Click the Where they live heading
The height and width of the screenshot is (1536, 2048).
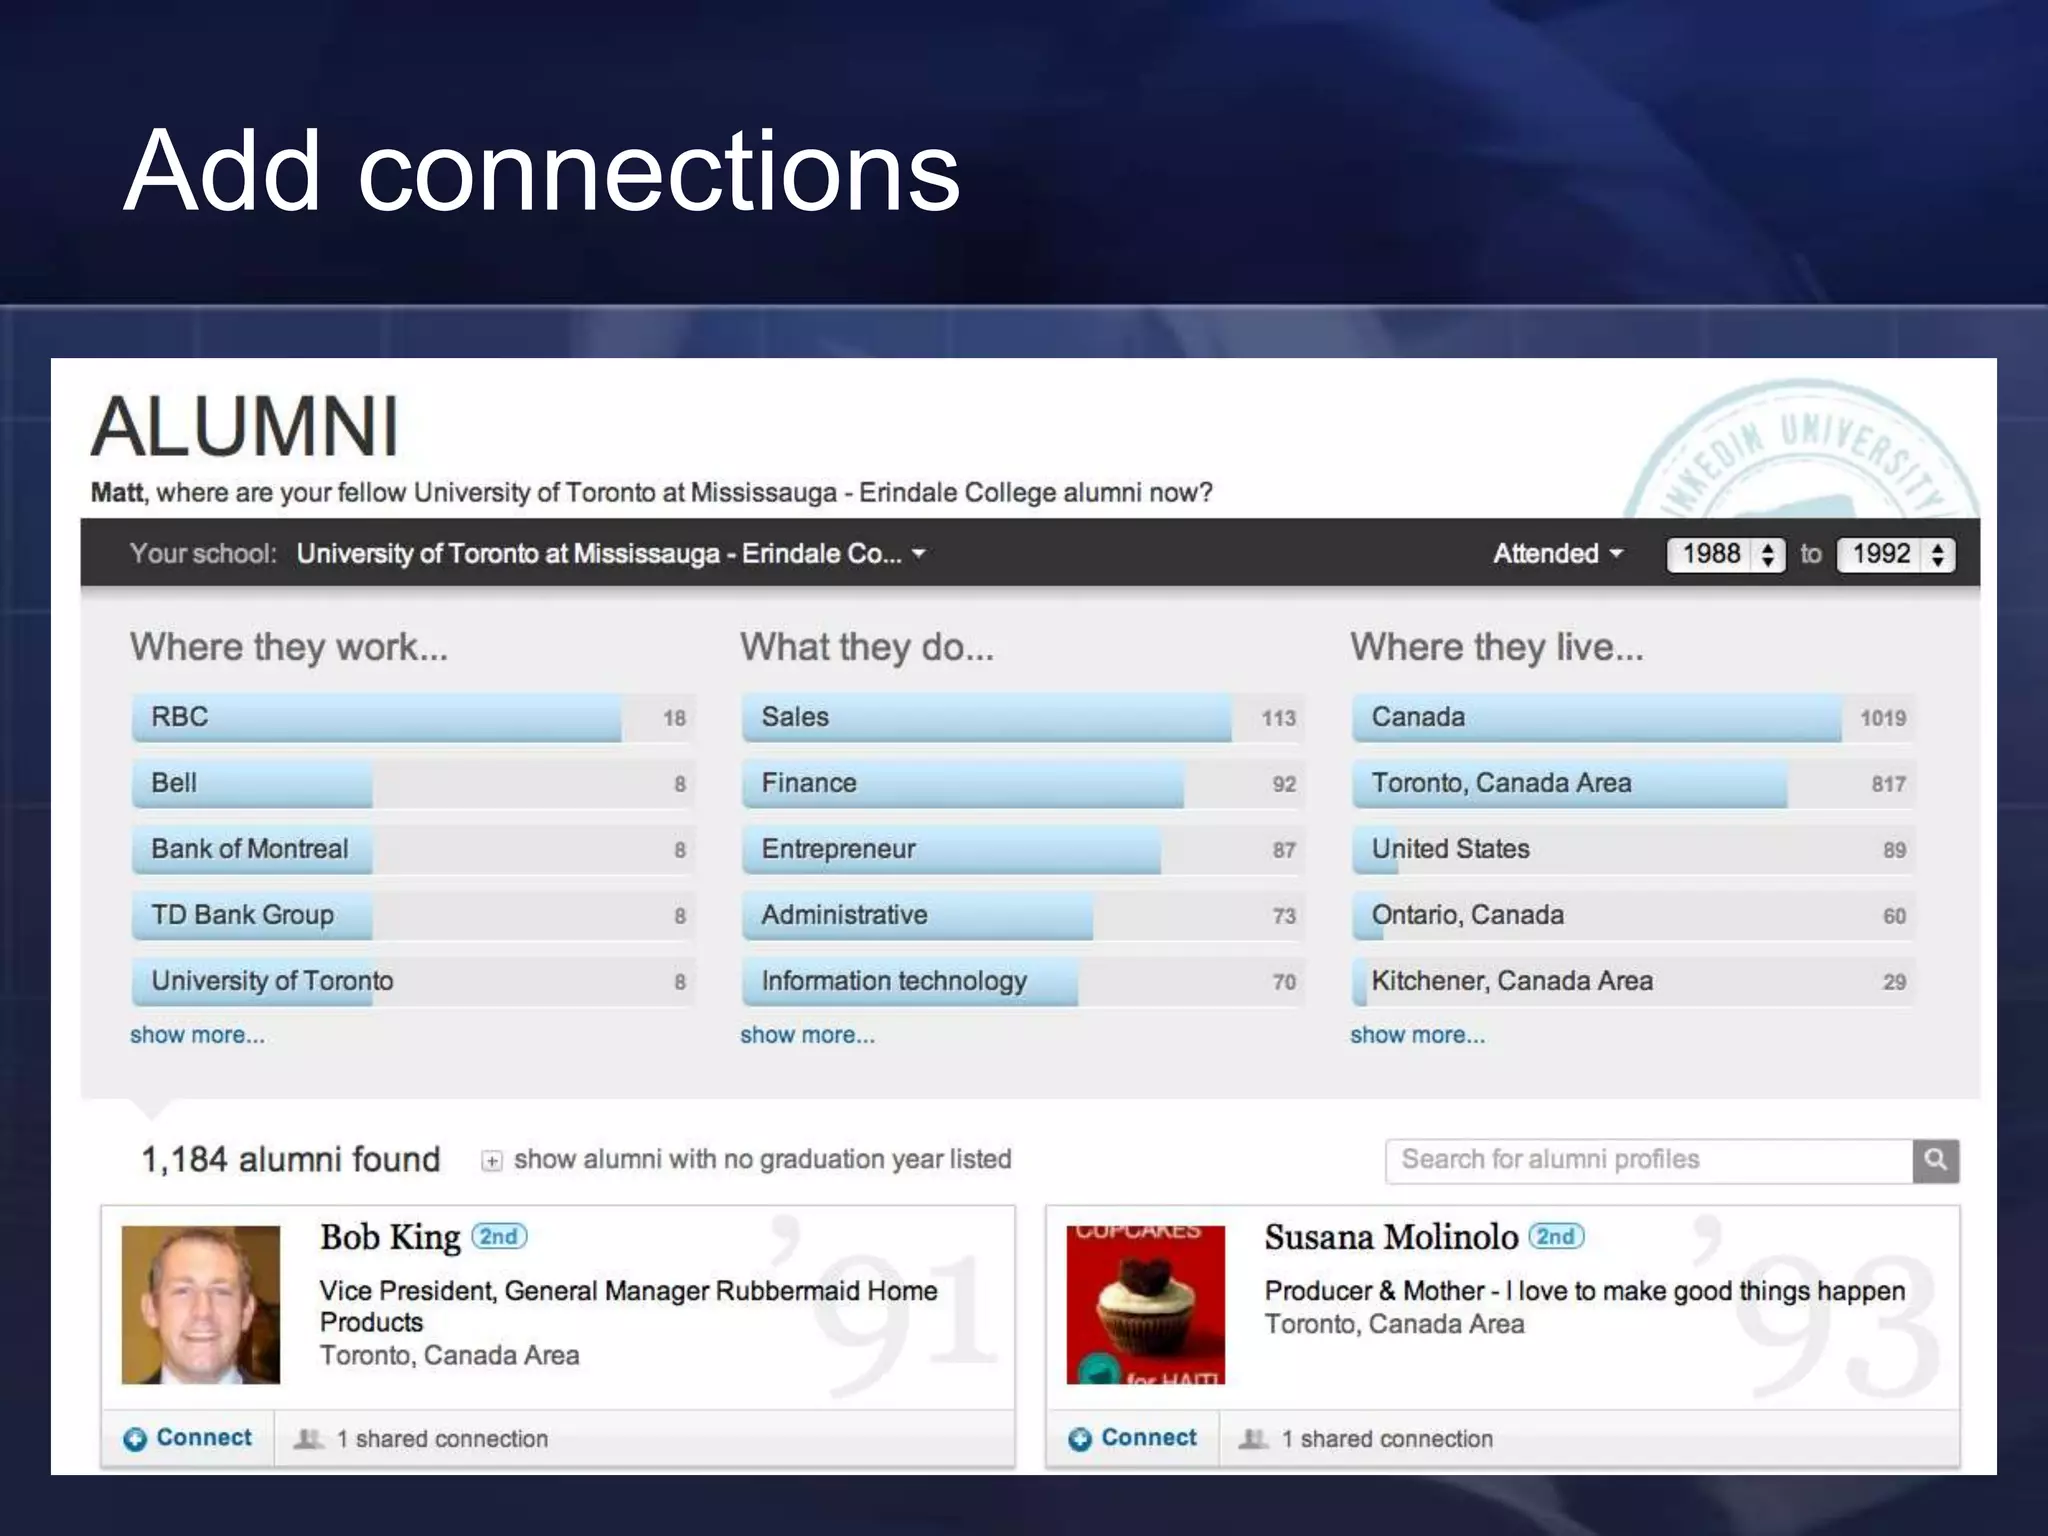click(x=1497, y=648)
